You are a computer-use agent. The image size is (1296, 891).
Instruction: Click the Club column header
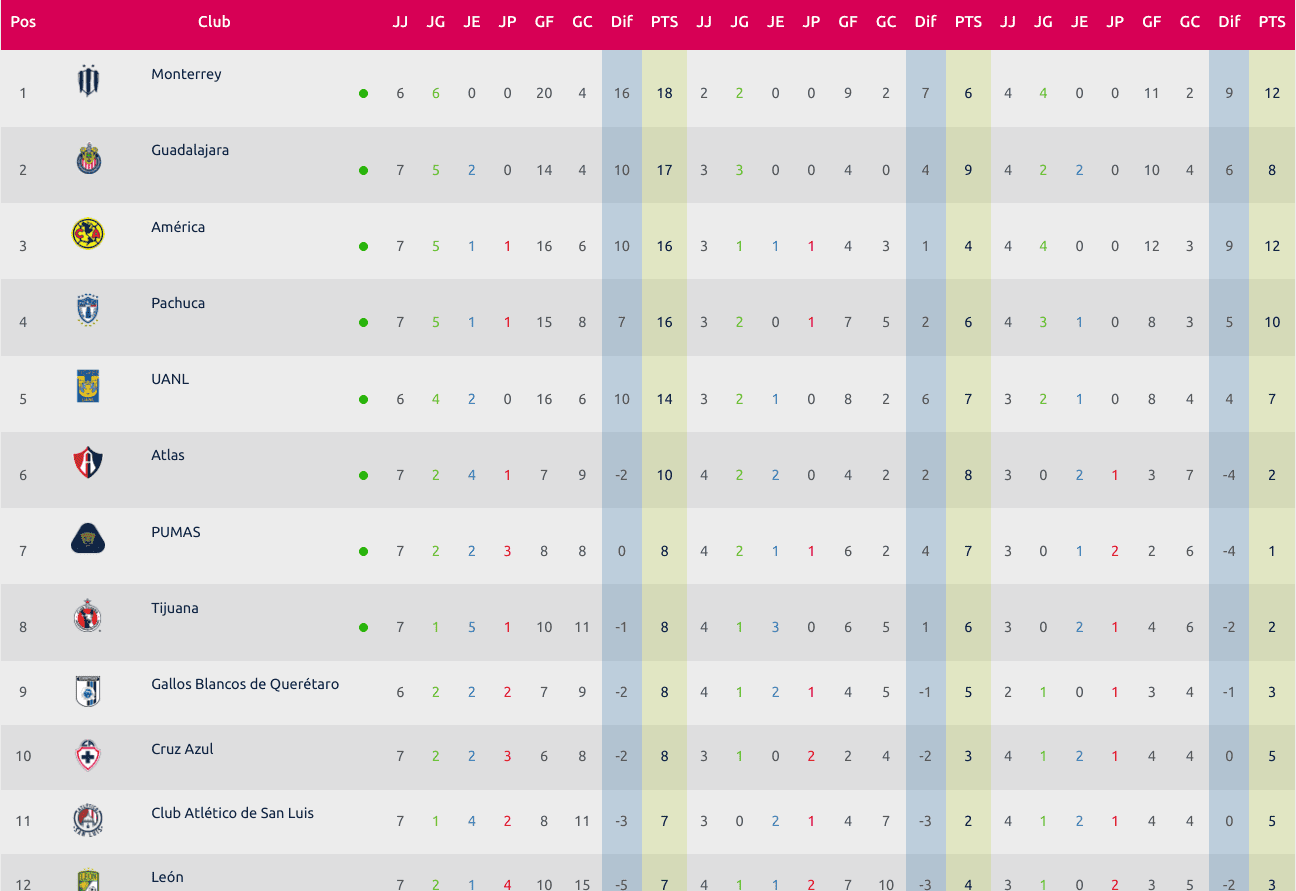(x=214, y=21)
